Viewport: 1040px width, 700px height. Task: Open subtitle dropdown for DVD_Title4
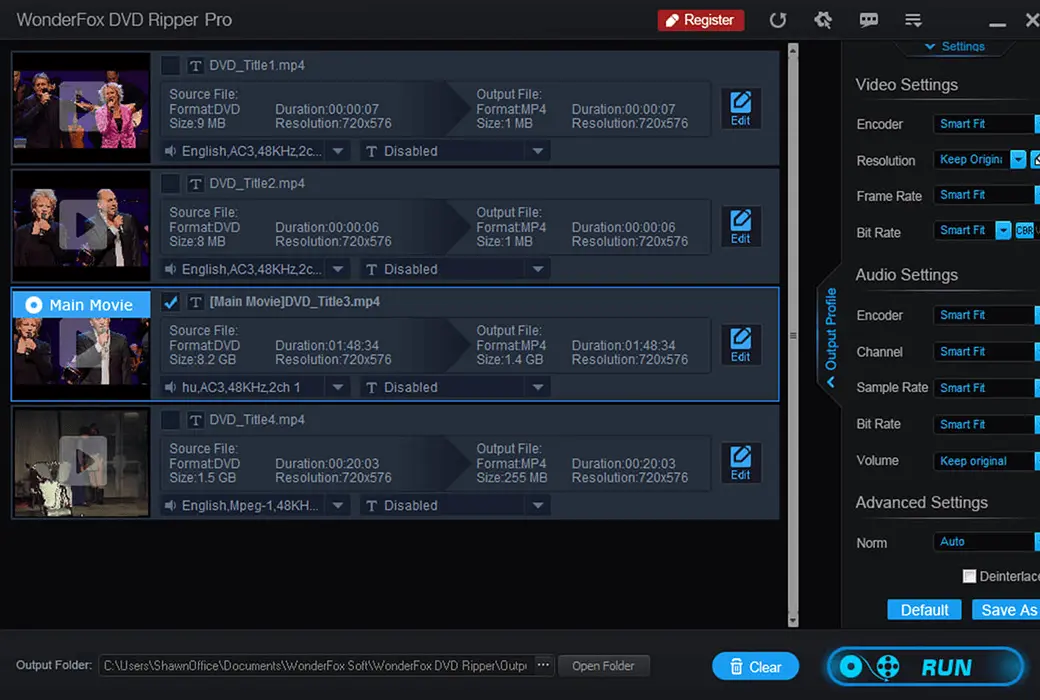click(538, 506)
